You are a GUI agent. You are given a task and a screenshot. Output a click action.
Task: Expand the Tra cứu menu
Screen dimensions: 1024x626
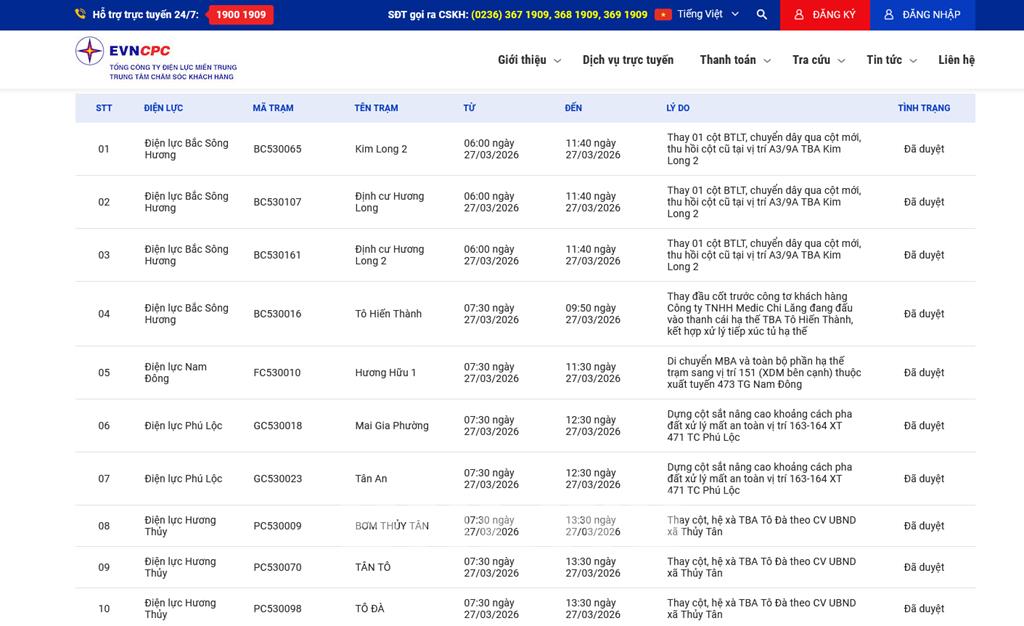pos(818,60)
